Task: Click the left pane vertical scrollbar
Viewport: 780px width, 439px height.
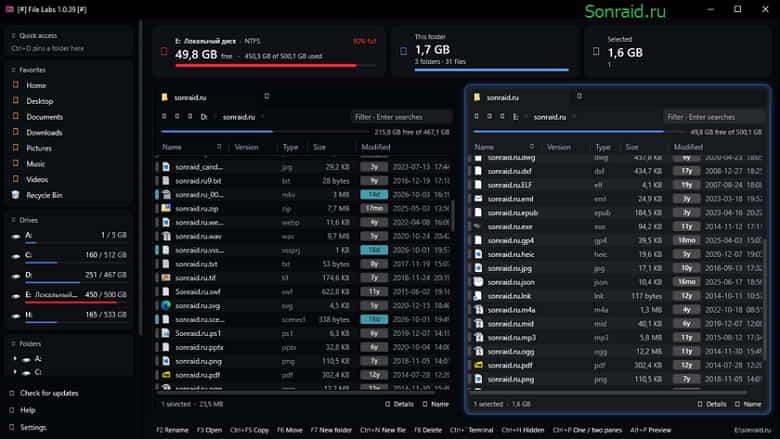Action: click(452, 215)
